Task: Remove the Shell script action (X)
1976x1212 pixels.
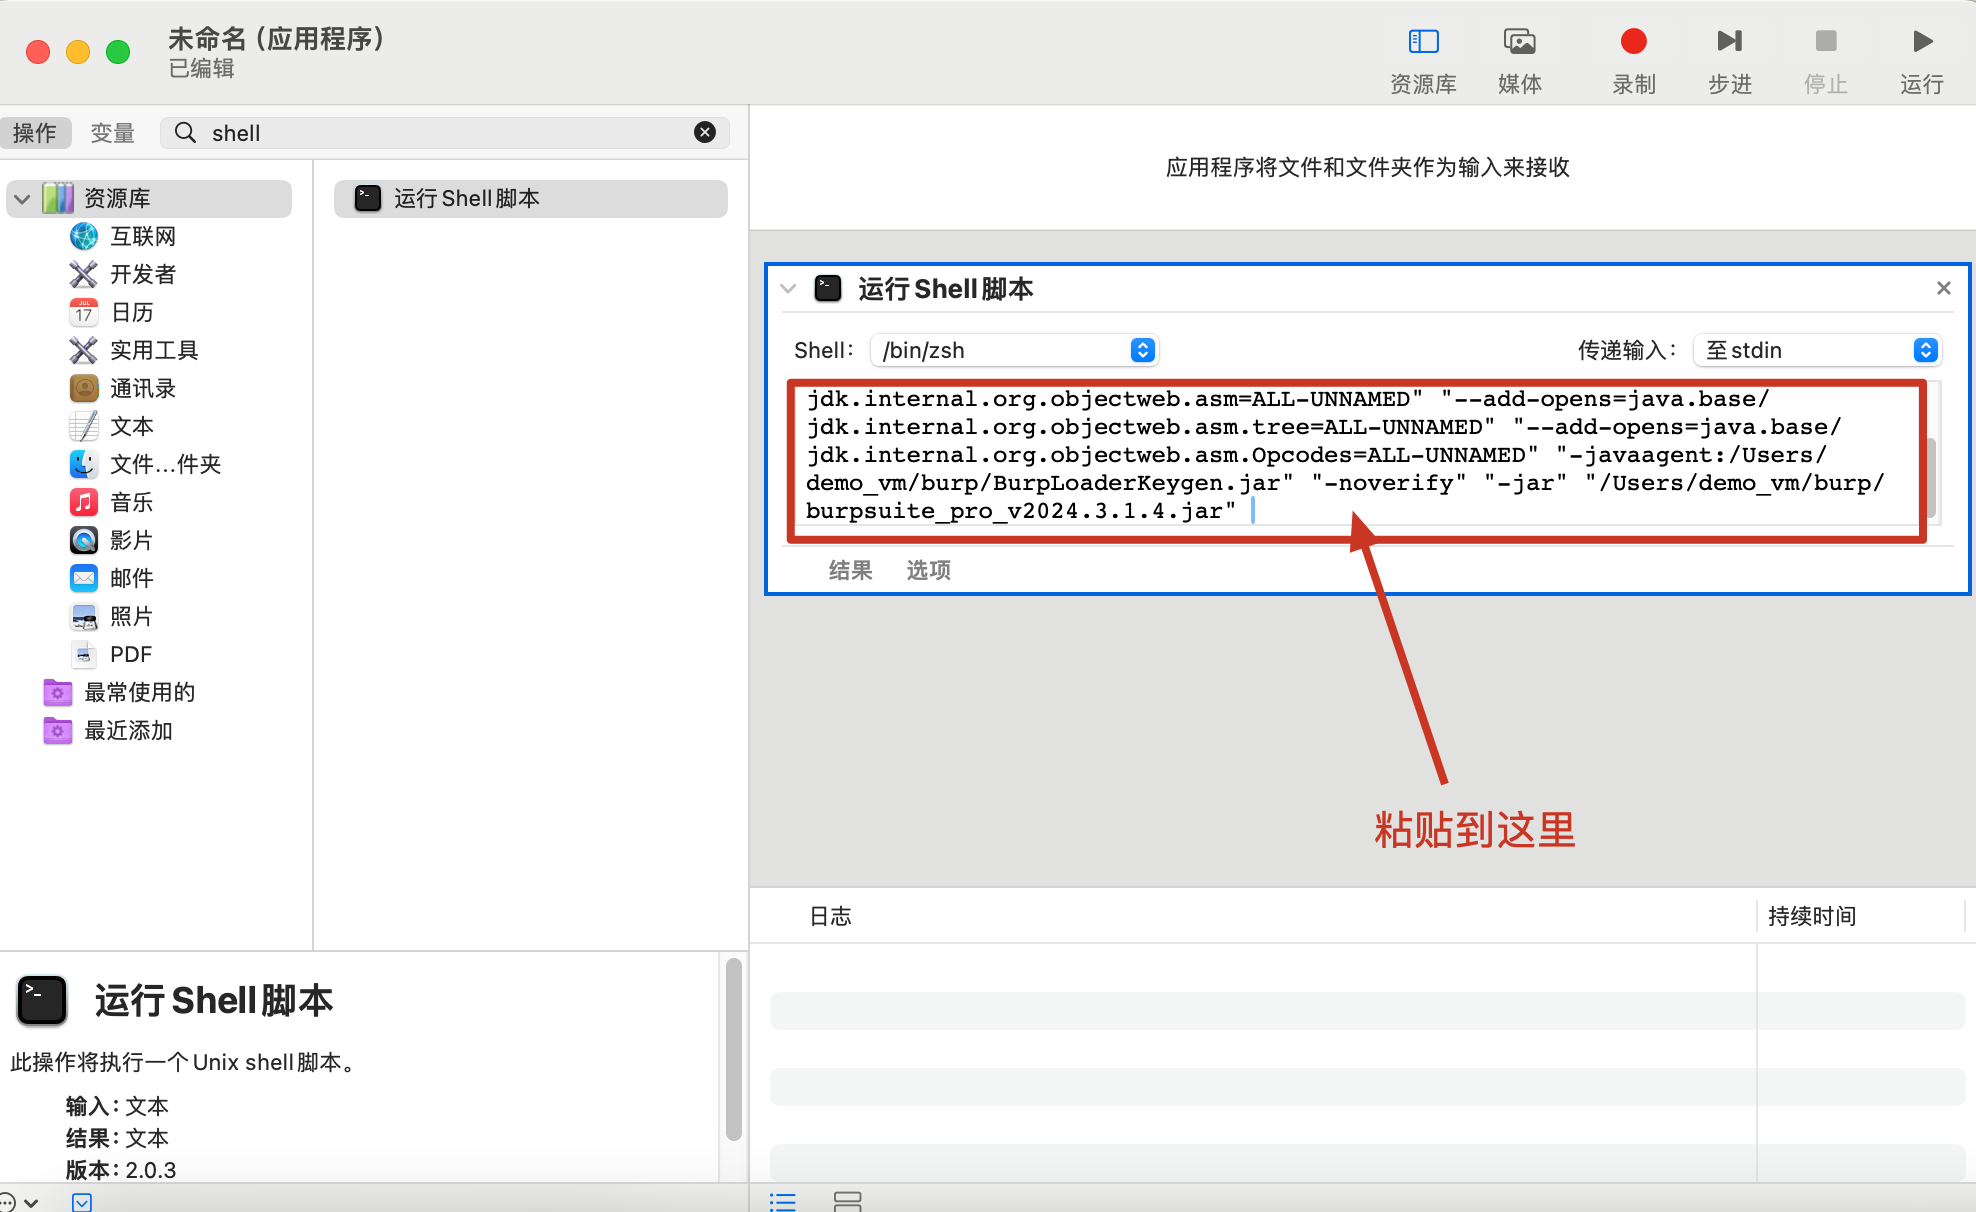Action: [1943, 288]
